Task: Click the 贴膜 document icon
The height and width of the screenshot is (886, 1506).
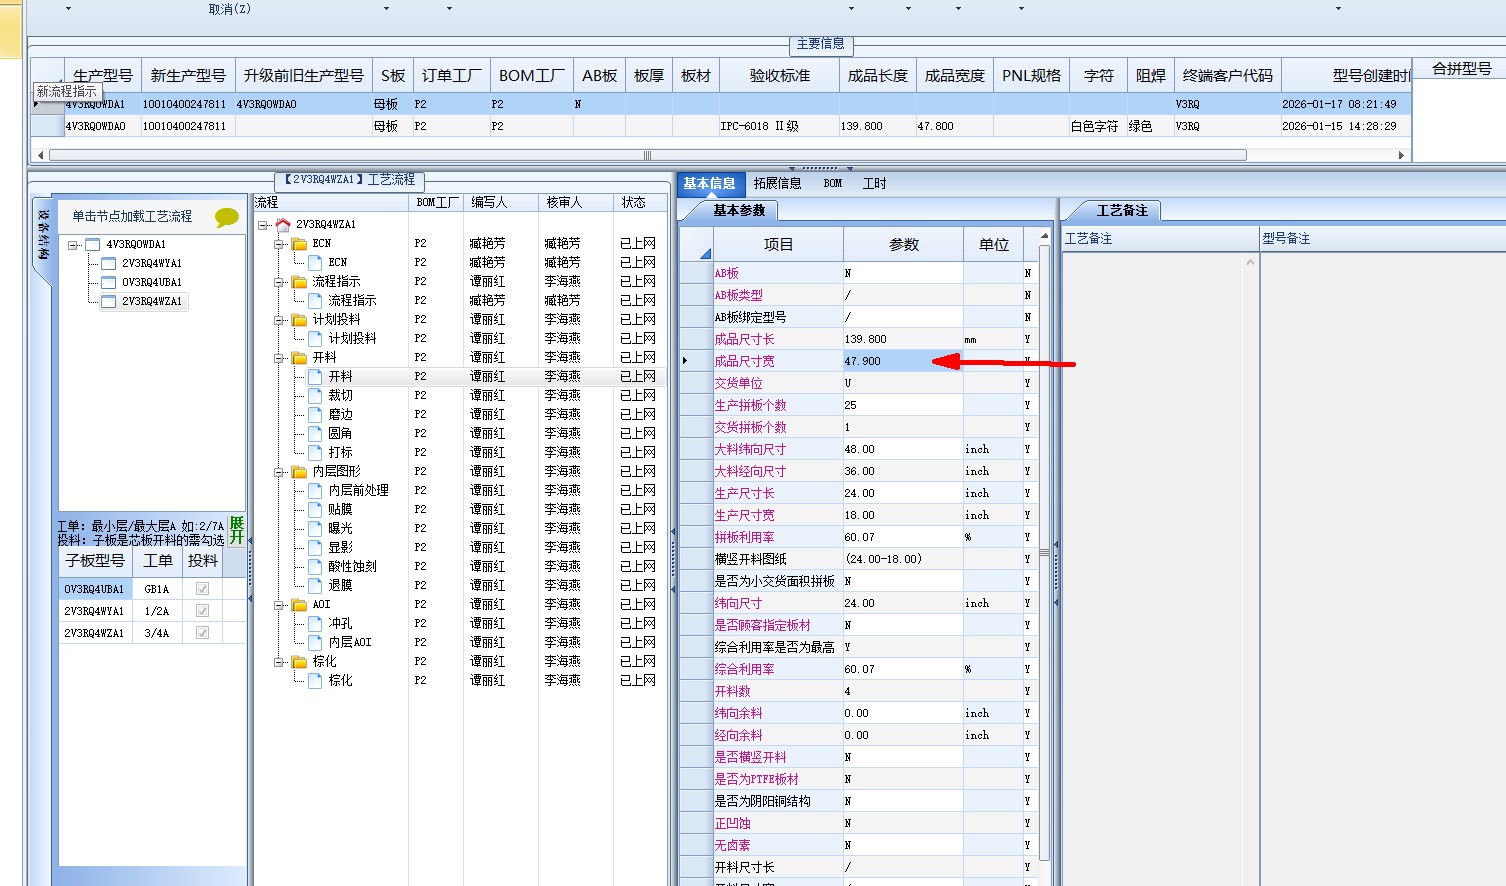Action: (315, 510)
